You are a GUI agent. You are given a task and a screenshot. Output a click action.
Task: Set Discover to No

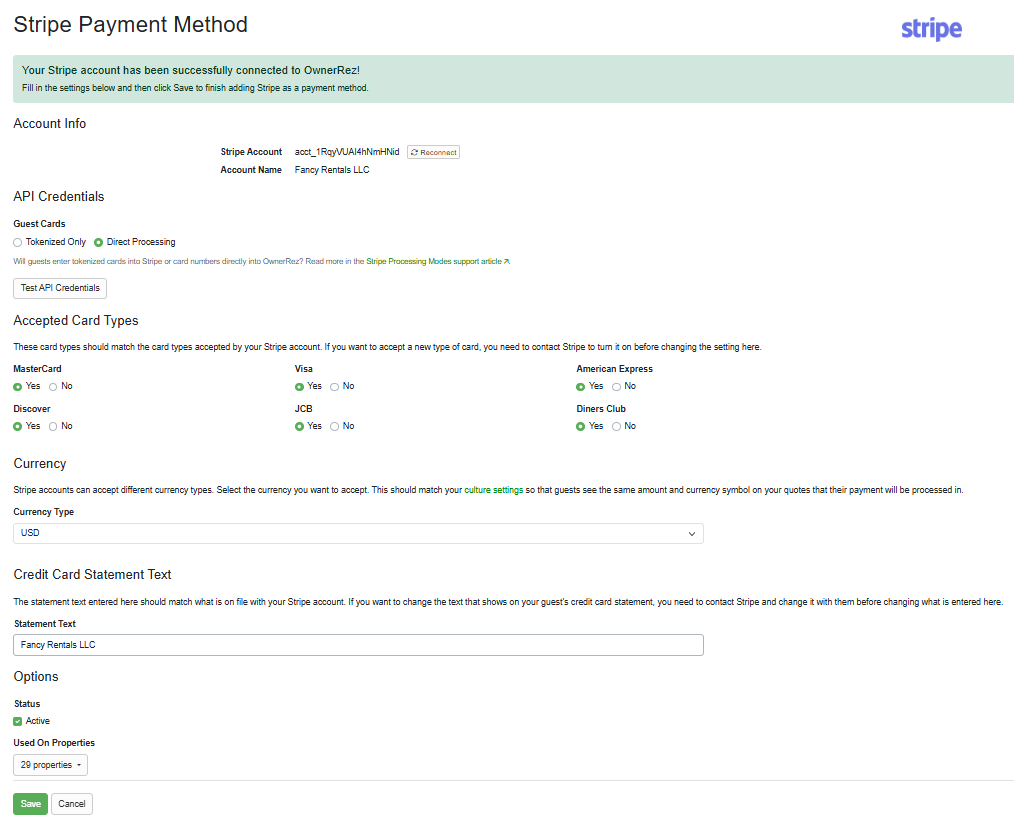(x=53, y=426)
